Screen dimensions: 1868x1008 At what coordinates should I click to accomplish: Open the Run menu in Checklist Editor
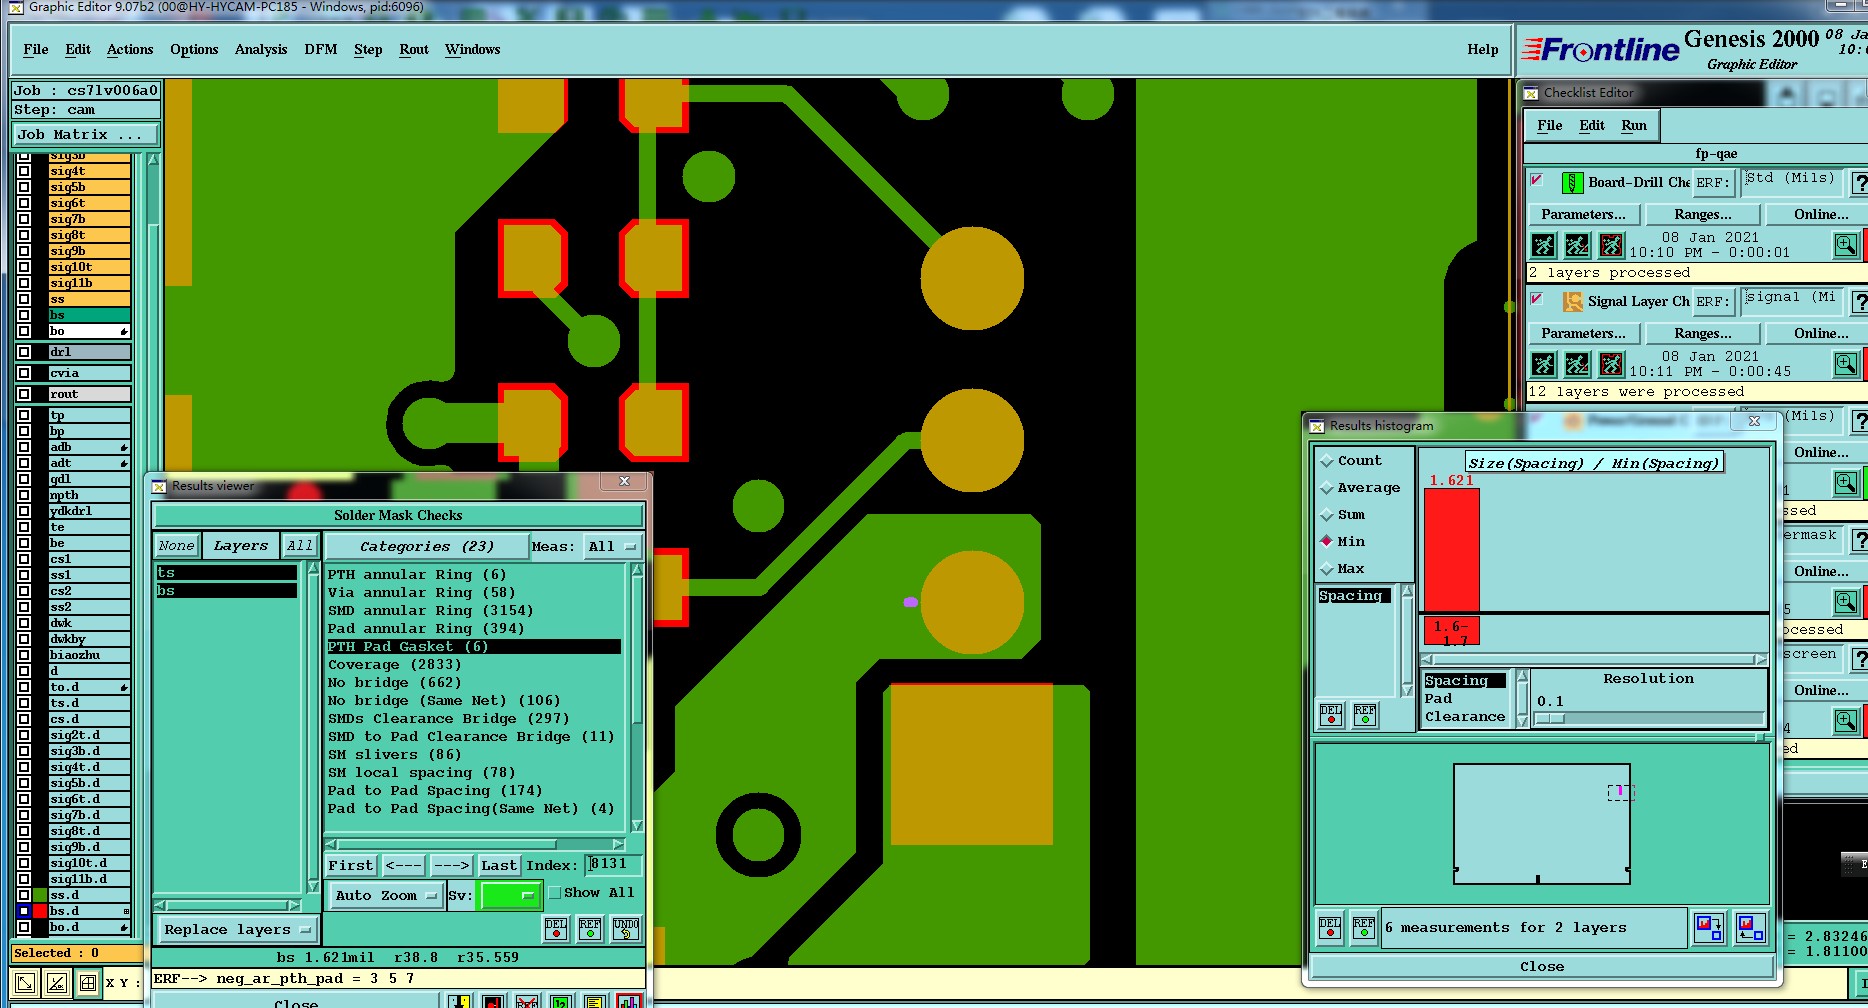coord(1634,126)
